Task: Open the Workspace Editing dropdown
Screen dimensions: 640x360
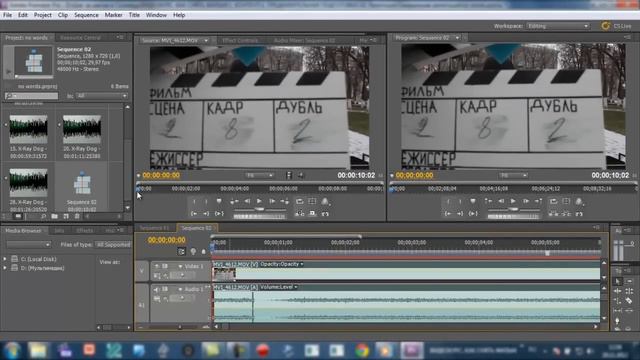Action: [x=558, y=26]
